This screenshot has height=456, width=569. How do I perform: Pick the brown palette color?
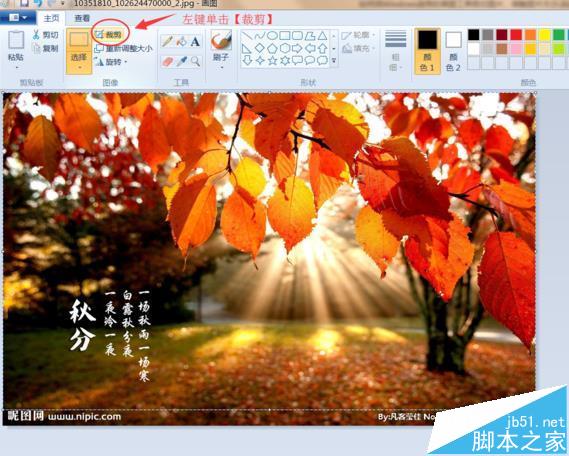tap(502, 49)
